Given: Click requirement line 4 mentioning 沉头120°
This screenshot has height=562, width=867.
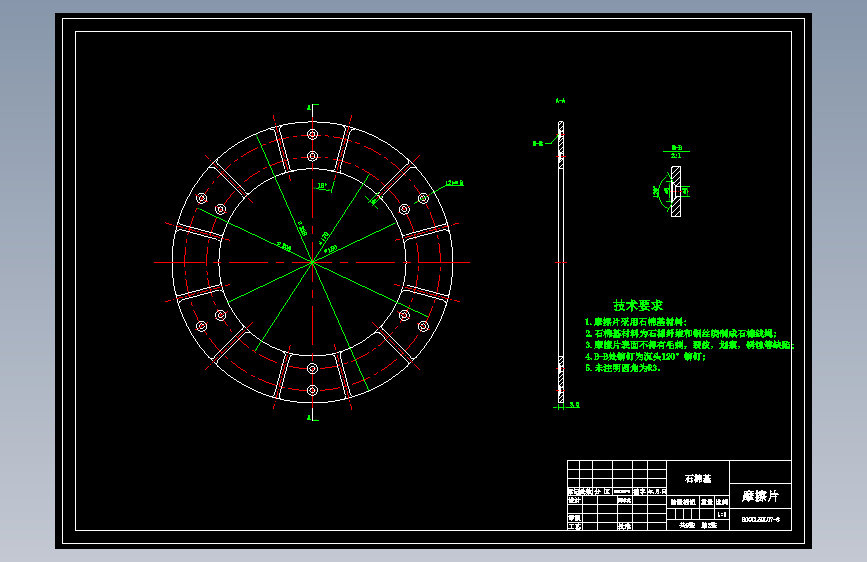Looking at the screenshot, I should [x=645, y=357].
